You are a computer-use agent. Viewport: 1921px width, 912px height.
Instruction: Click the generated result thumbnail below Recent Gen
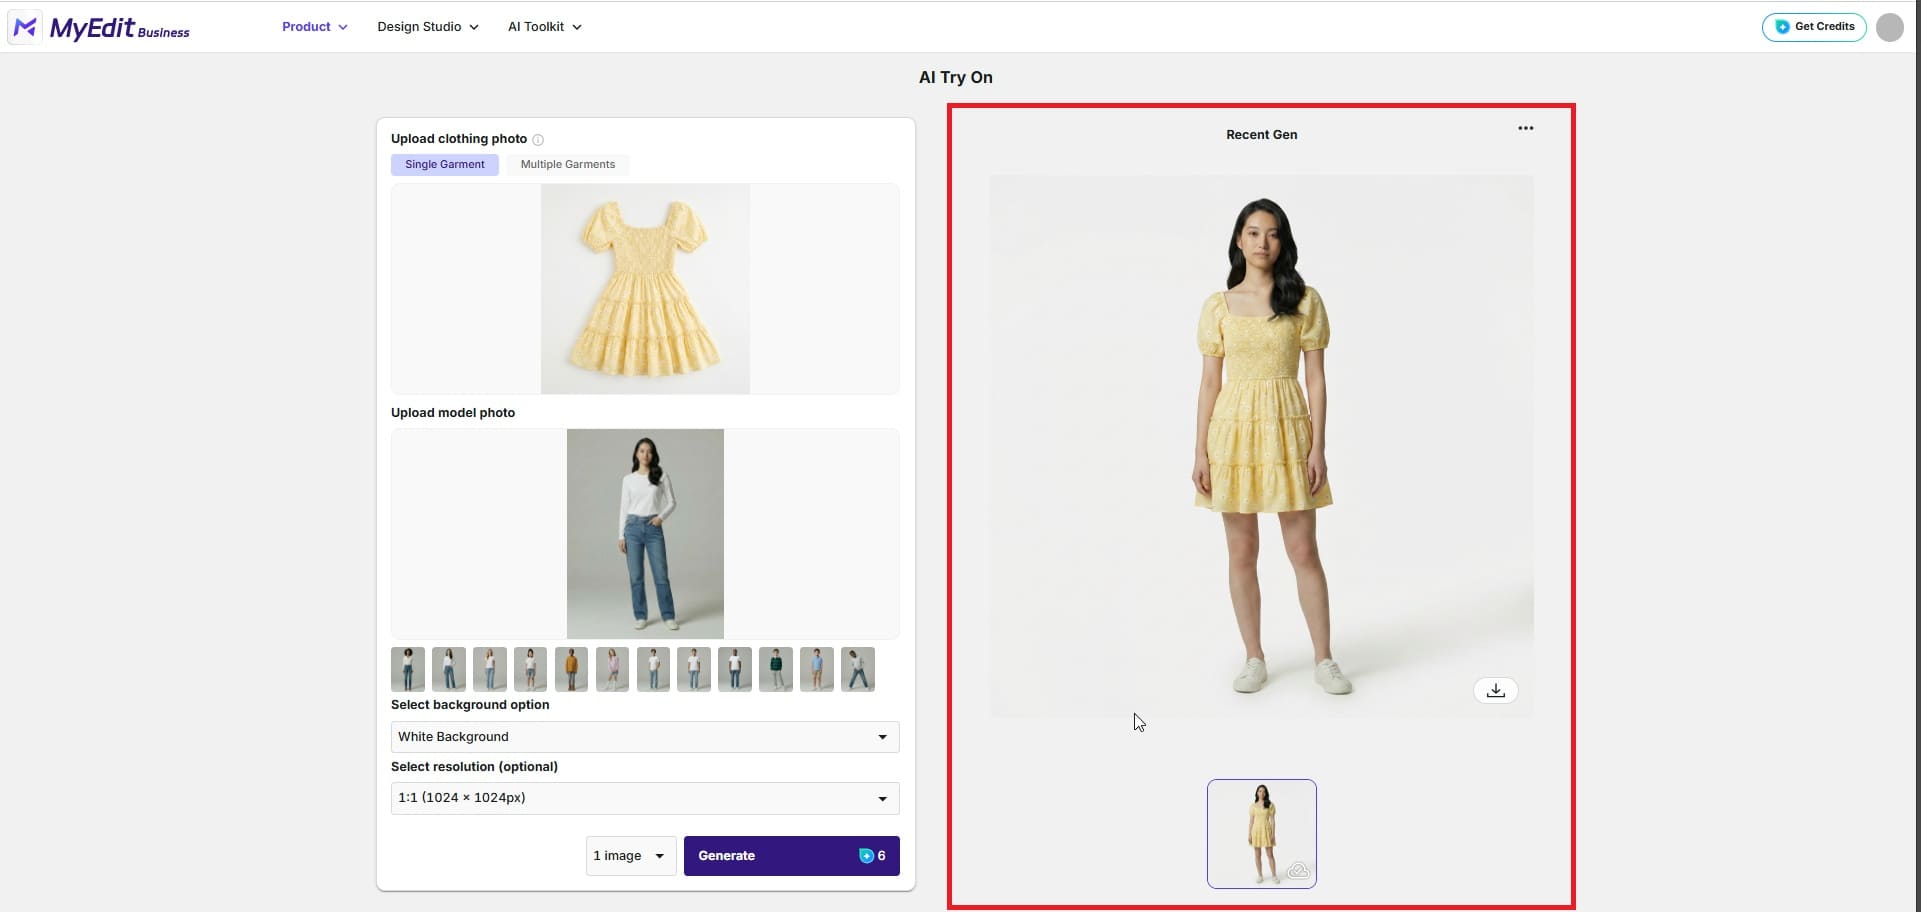coord(1261,833)
